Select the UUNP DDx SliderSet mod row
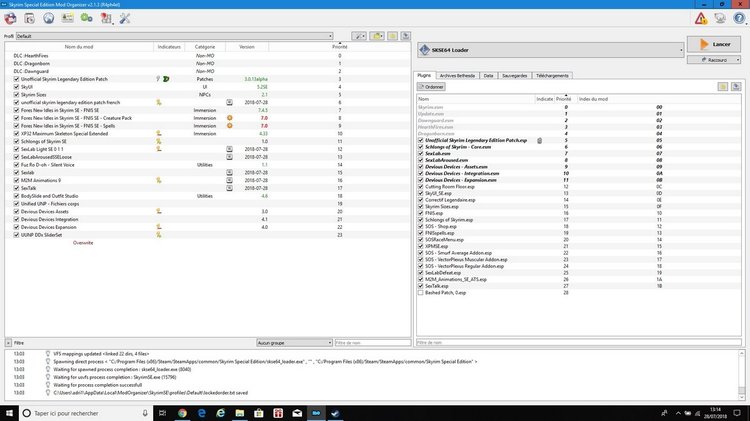Image resolution: width=750 pixels, height=421 pixels. pos(208,235)
